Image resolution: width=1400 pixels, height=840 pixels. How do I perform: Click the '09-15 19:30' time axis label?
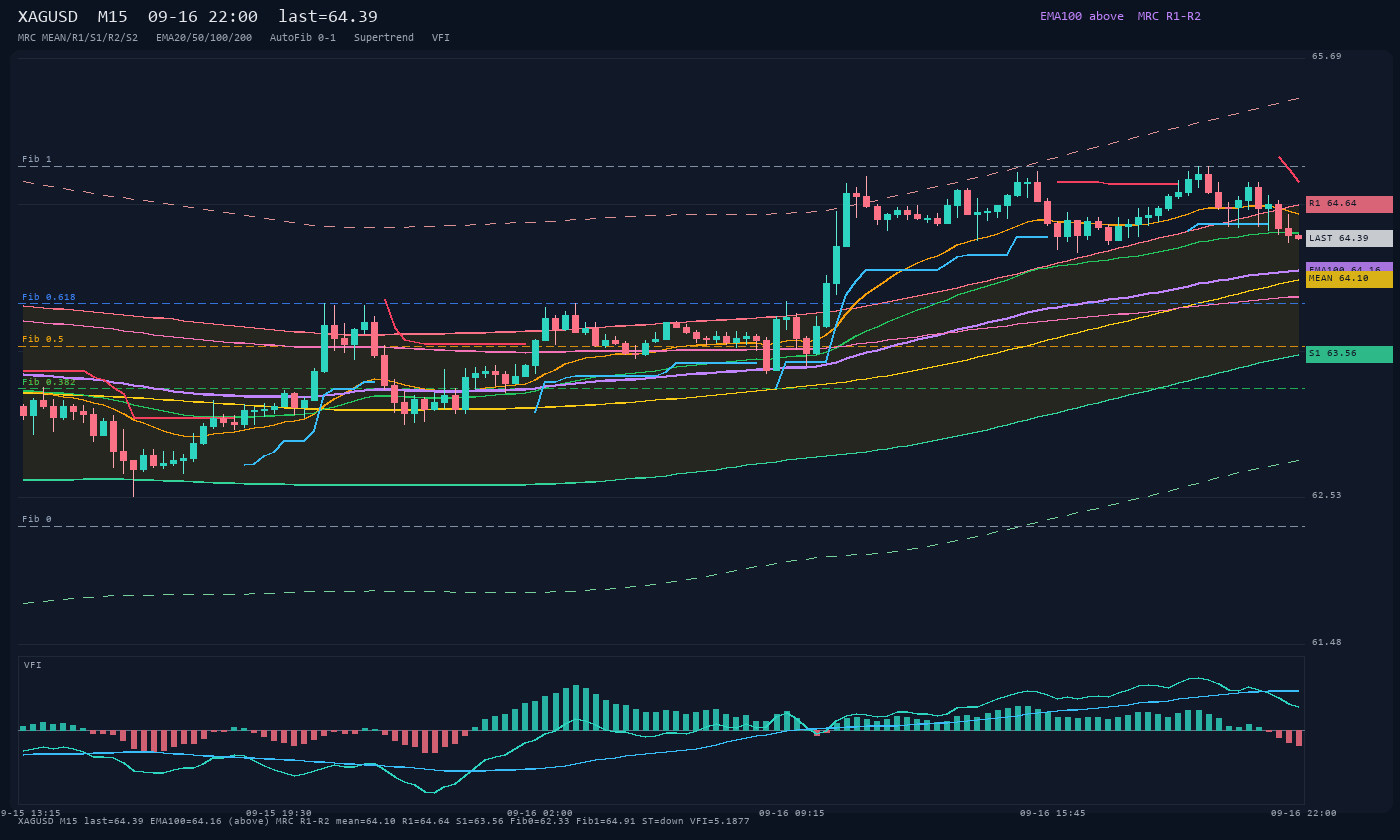coord(278,813)
